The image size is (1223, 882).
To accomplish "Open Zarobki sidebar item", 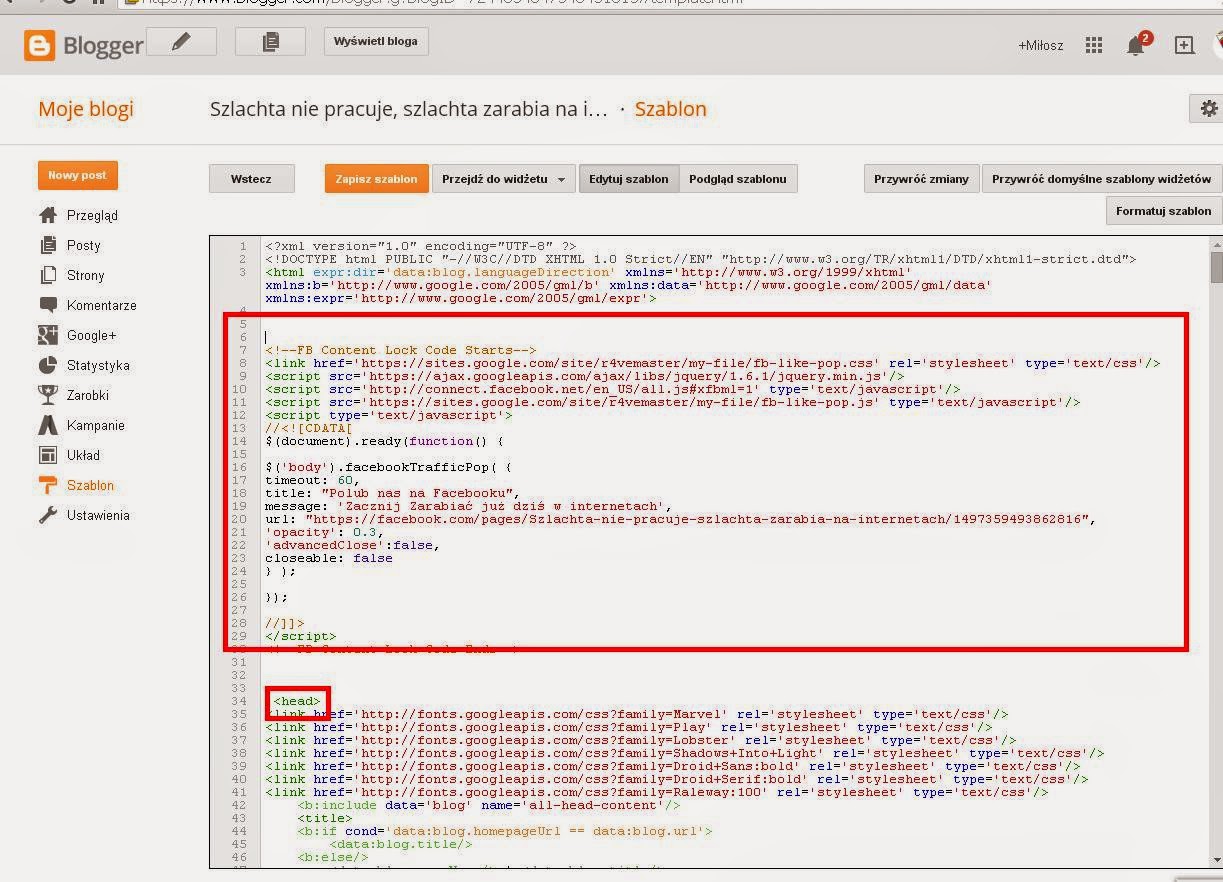I will tap(88, 395).
